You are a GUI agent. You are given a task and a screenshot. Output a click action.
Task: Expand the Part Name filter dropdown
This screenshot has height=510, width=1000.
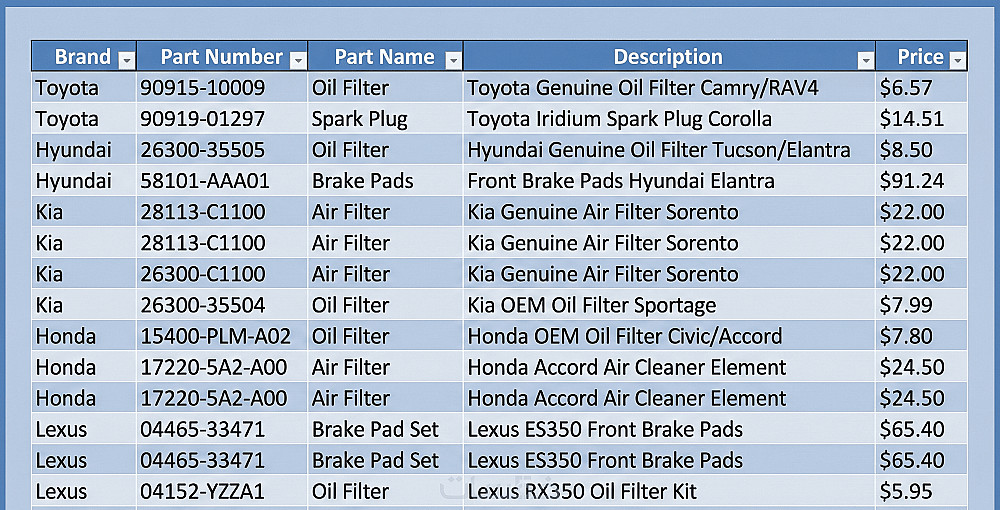click(453, 61)
